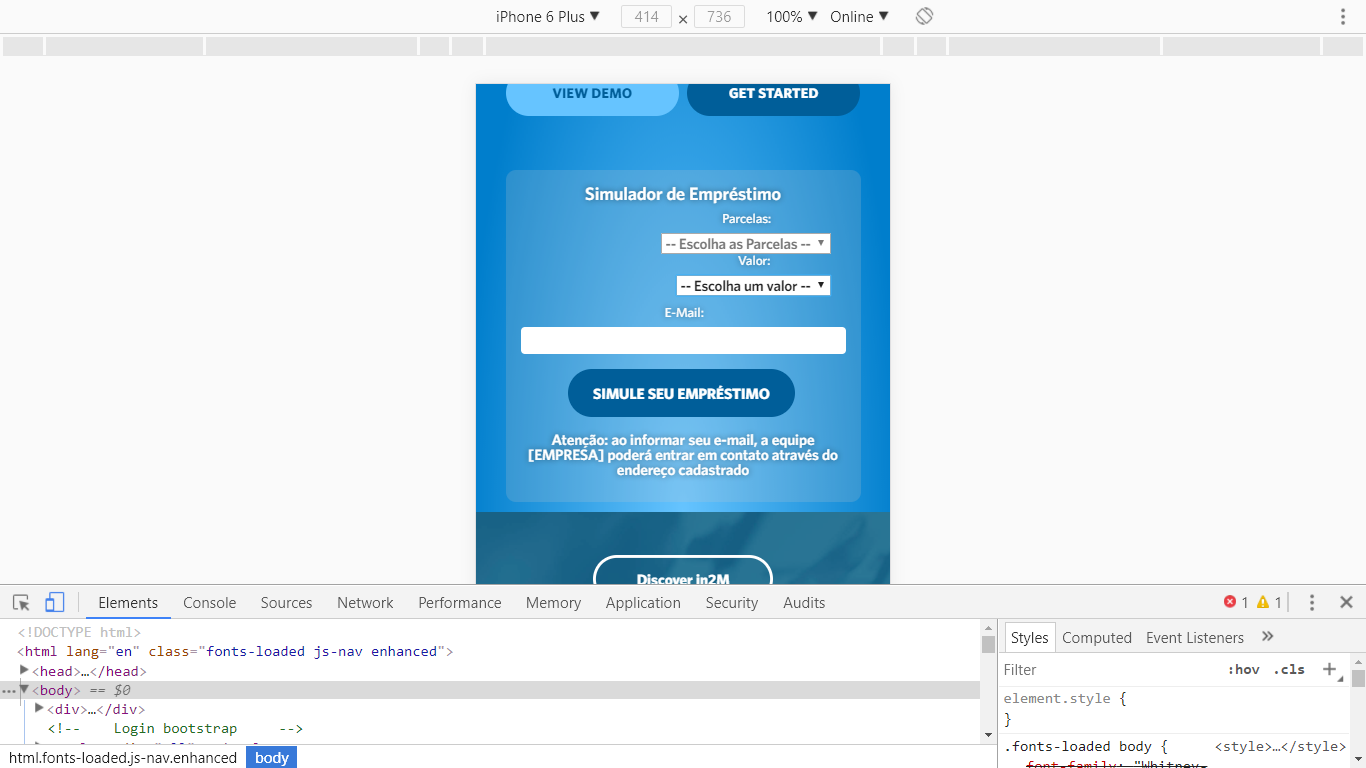Collapse the body element node

(x=24, y=689)
